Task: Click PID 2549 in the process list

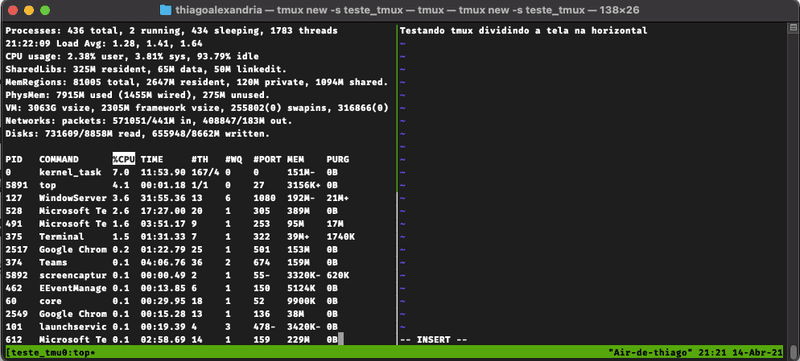Action: point(16,314)
